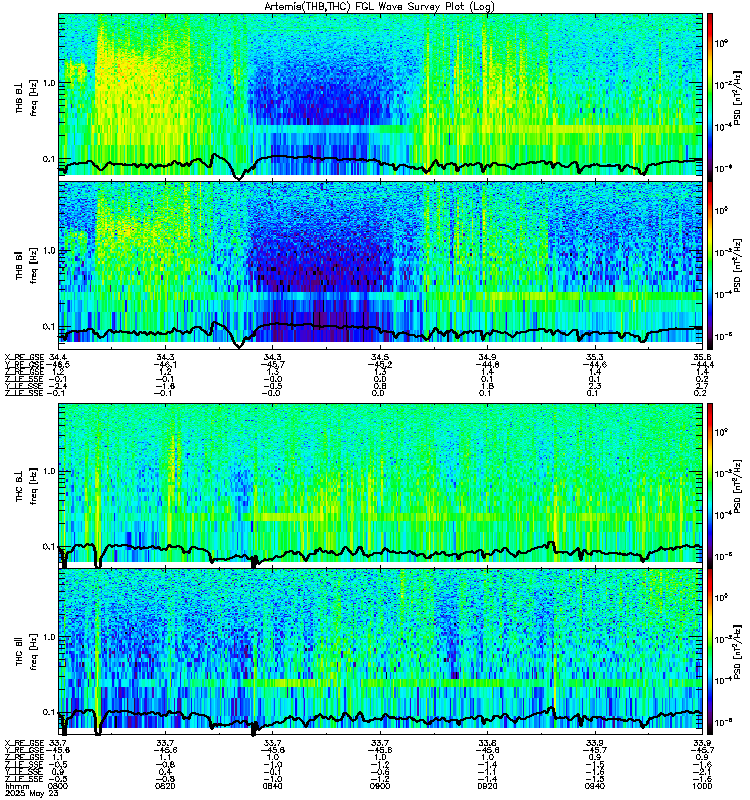
Task: Click the 1.0 frequency tick of THB B∥ panel
Action: (x=48, y=251)
